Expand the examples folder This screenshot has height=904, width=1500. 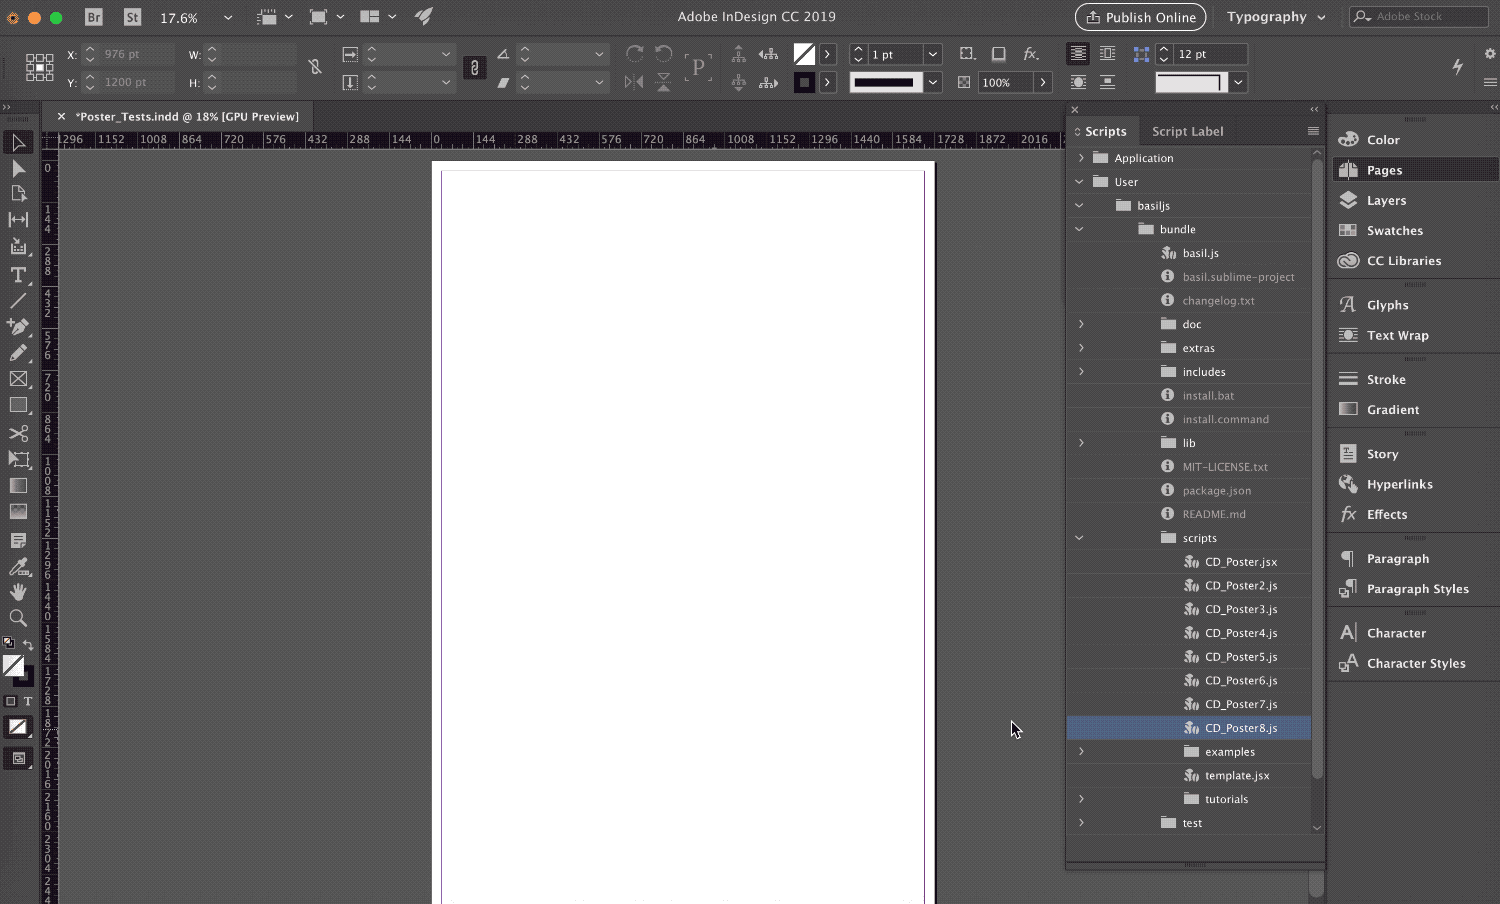1081,751
